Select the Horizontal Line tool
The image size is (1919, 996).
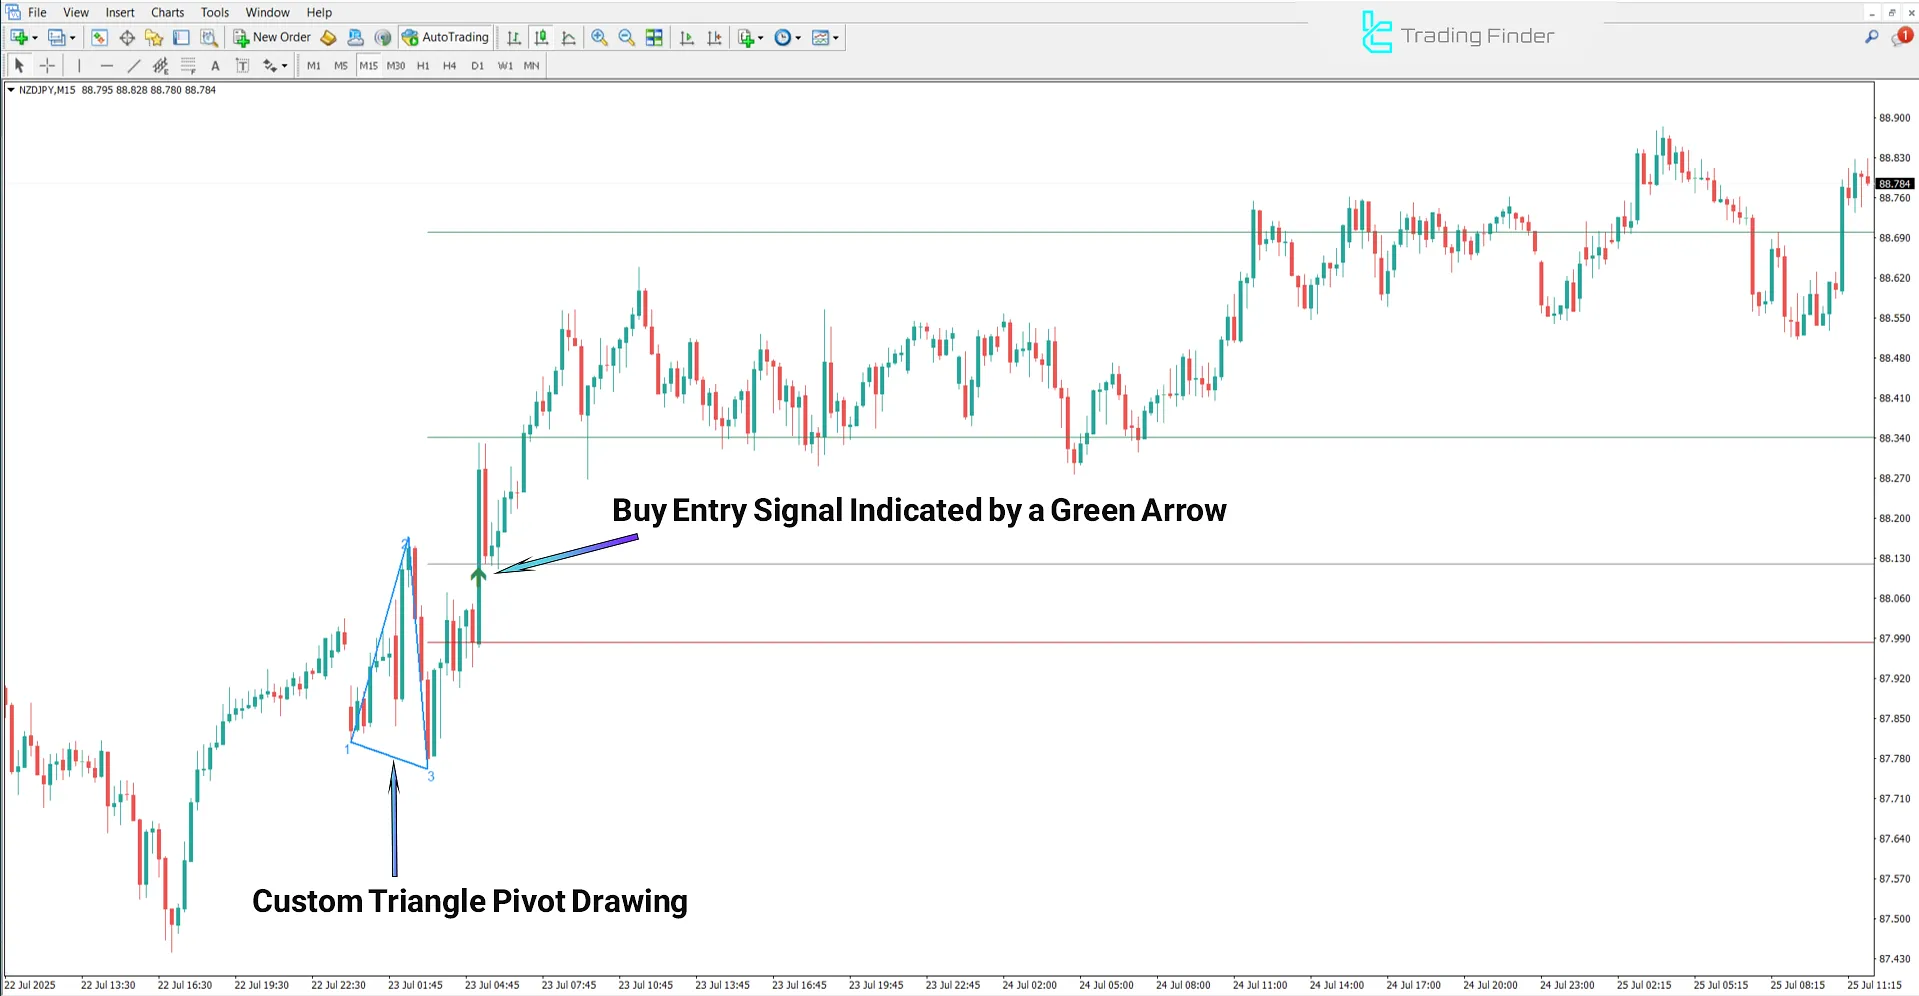tap(106, 65)
